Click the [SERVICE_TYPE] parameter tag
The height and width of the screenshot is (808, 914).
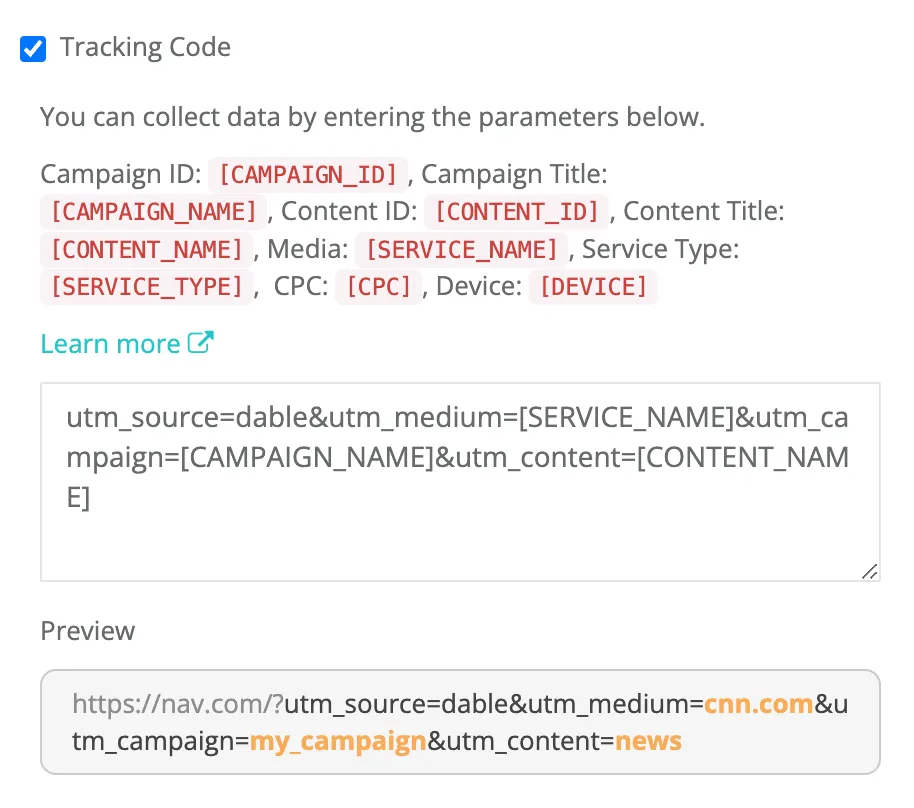point(147,287)
